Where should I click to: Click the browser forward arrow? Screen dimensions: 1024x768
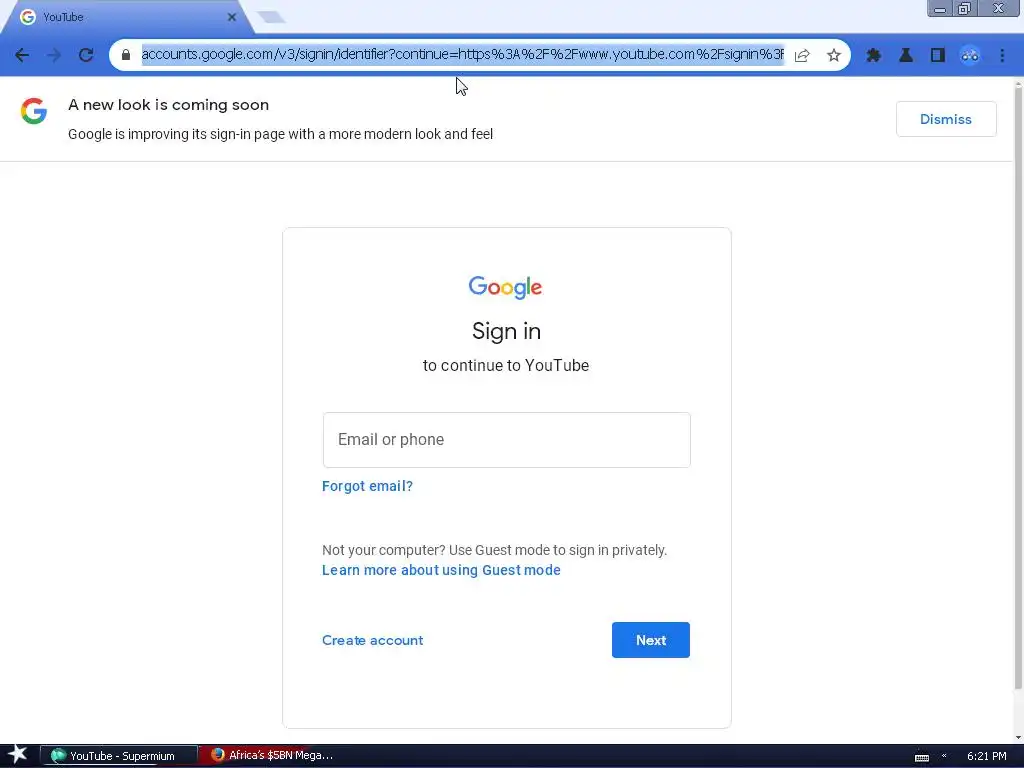[x=54, y=55]
